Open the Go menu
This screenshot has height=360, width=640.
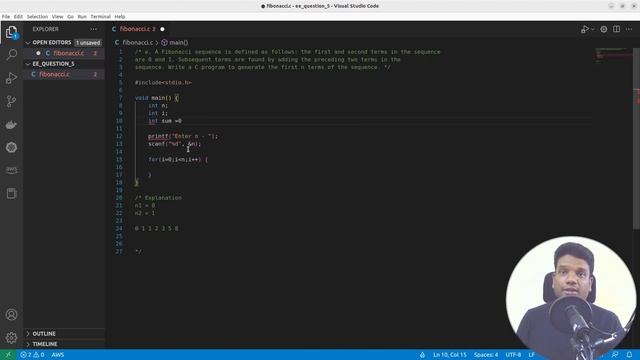70,17
